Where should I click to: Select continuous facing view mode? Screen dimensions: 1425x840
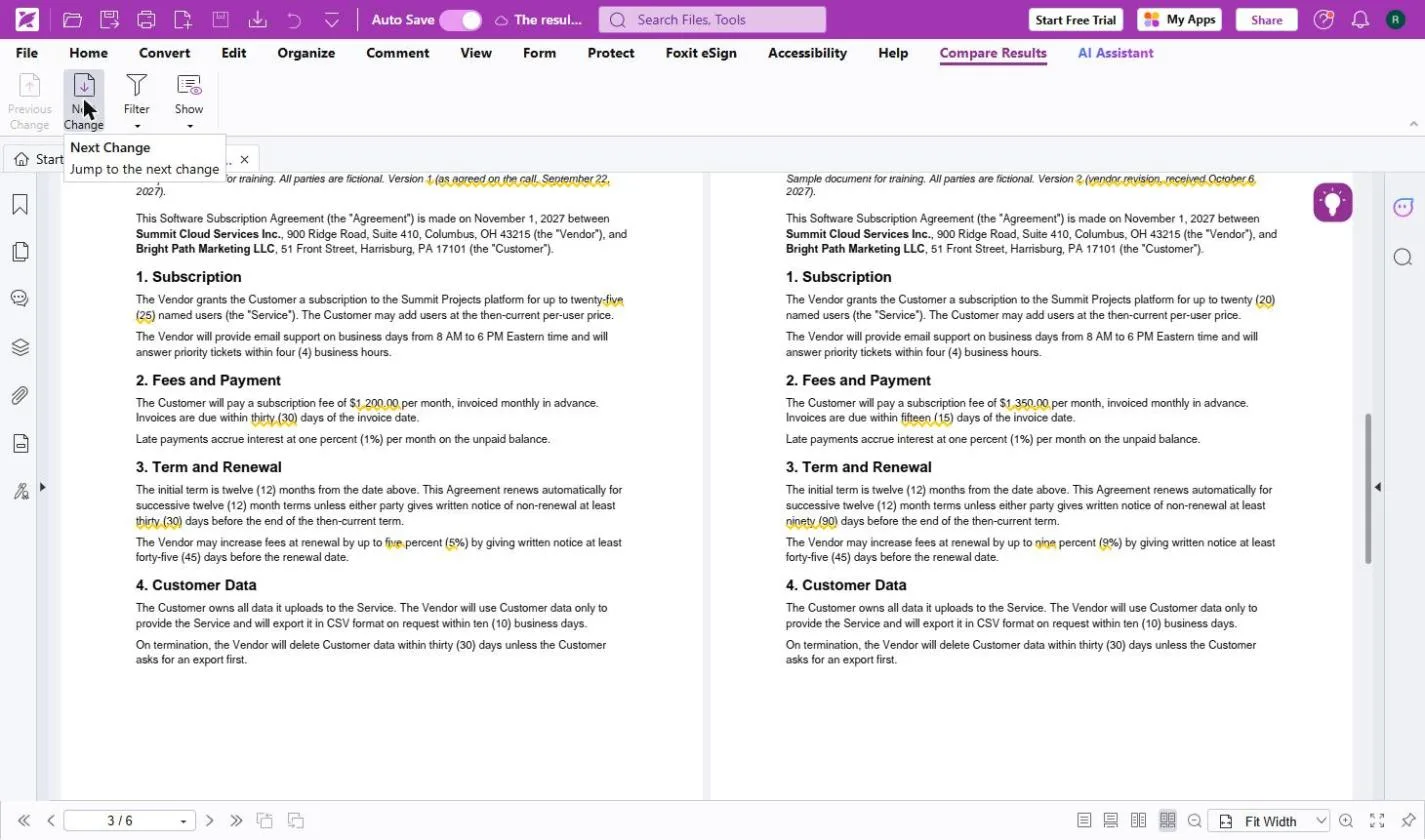point(1167,820)
